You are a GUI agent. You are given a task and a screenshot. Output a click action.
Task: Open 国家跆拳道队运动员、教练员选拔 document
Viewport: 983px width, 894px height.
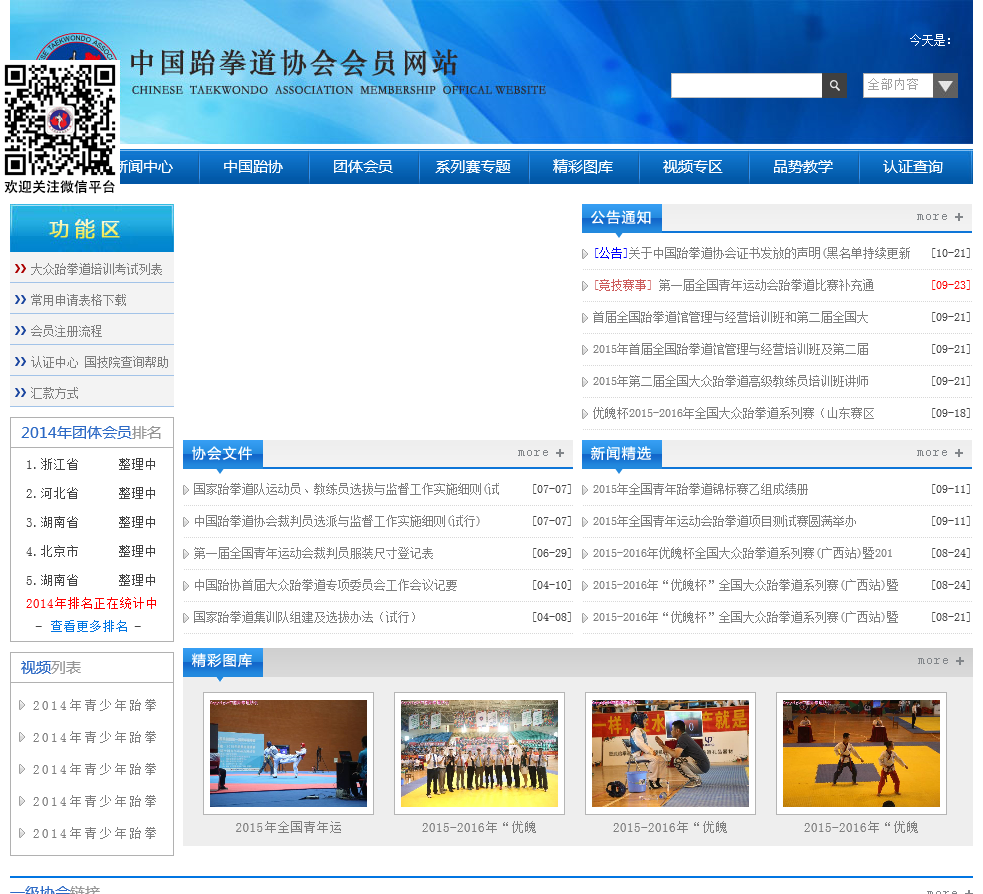pyautogui.click(x=347, y=489)
